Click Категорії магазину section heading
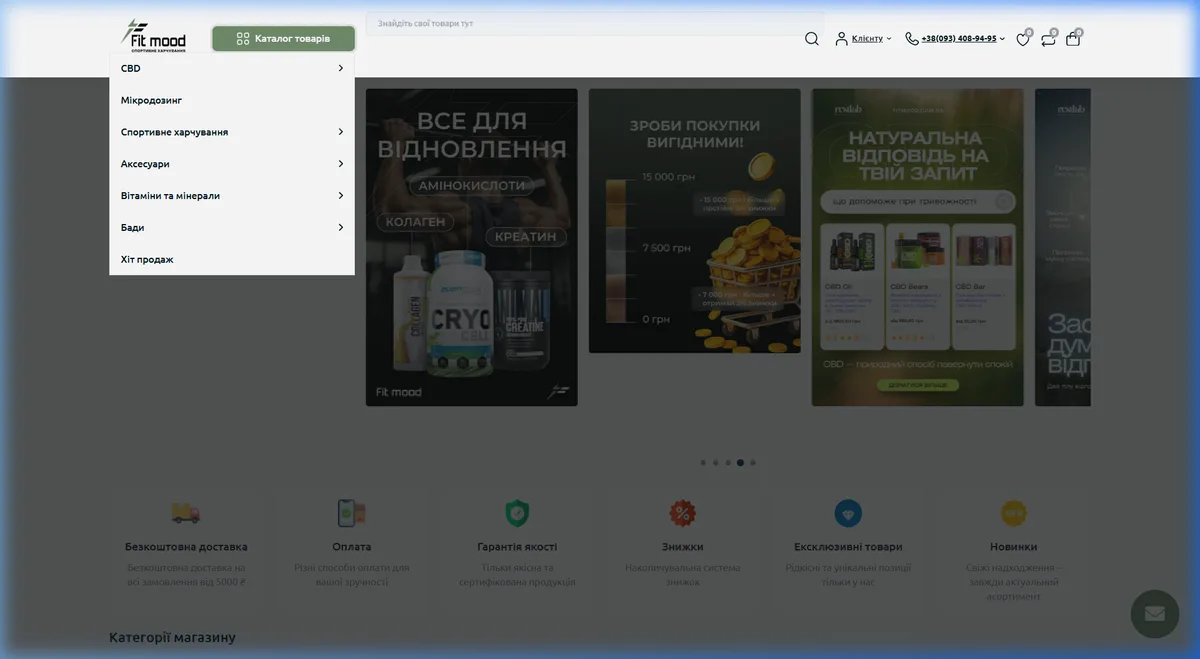The width and height of the screenshot is (1200, 659). click(172, 637)
